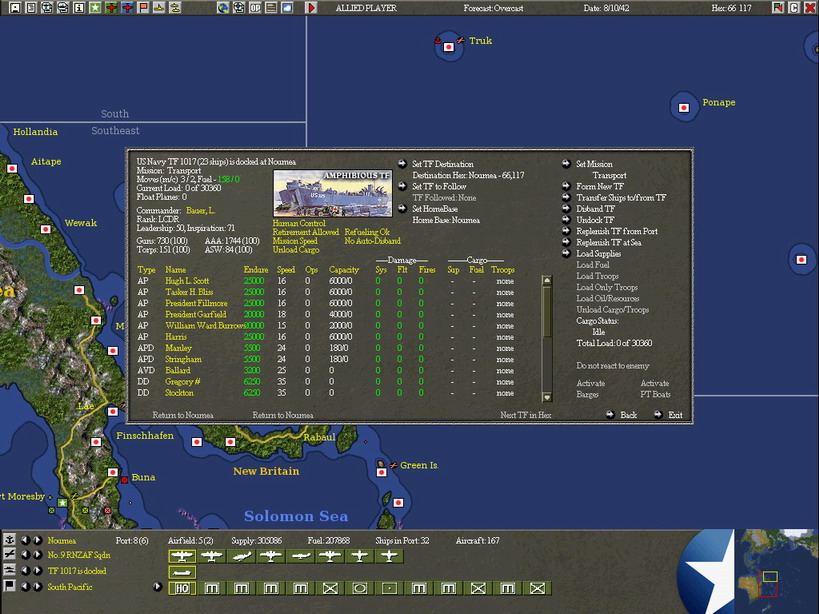This screenshot has width=819, height=614.
Task: Click Replenish TF from Port
Action: click(617, 231)
